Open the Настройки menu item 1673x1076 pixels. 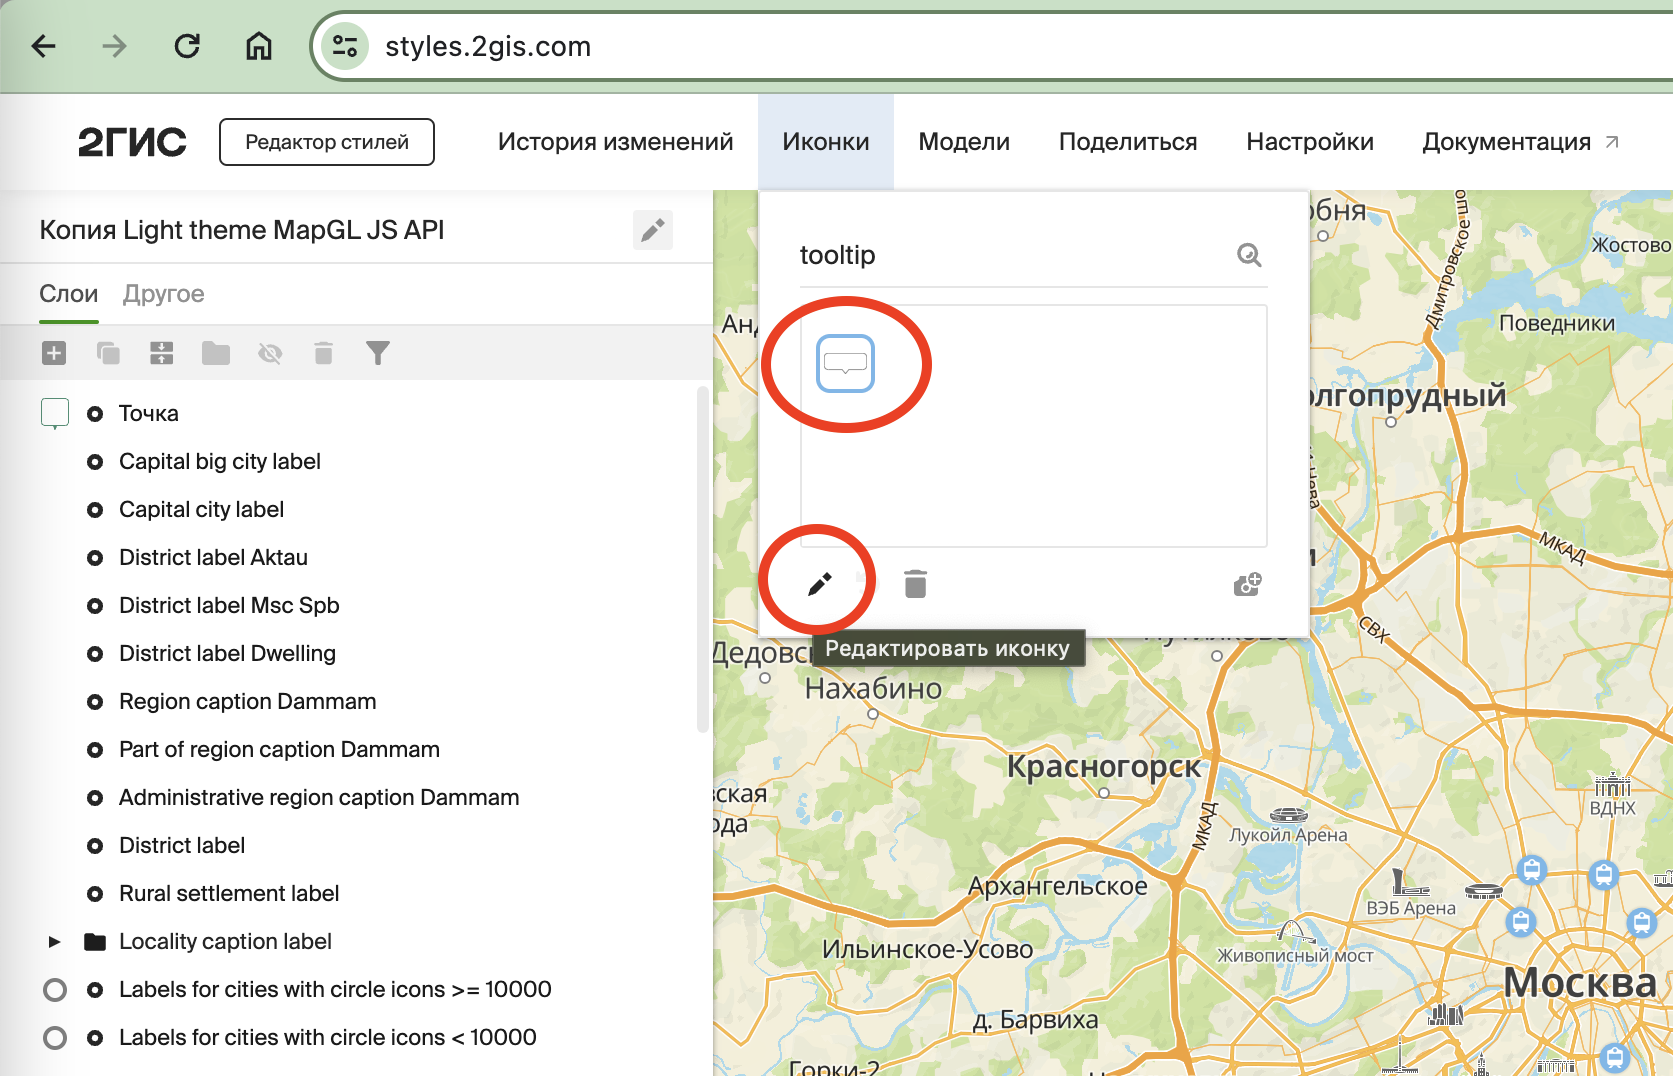coord(1310,142)
